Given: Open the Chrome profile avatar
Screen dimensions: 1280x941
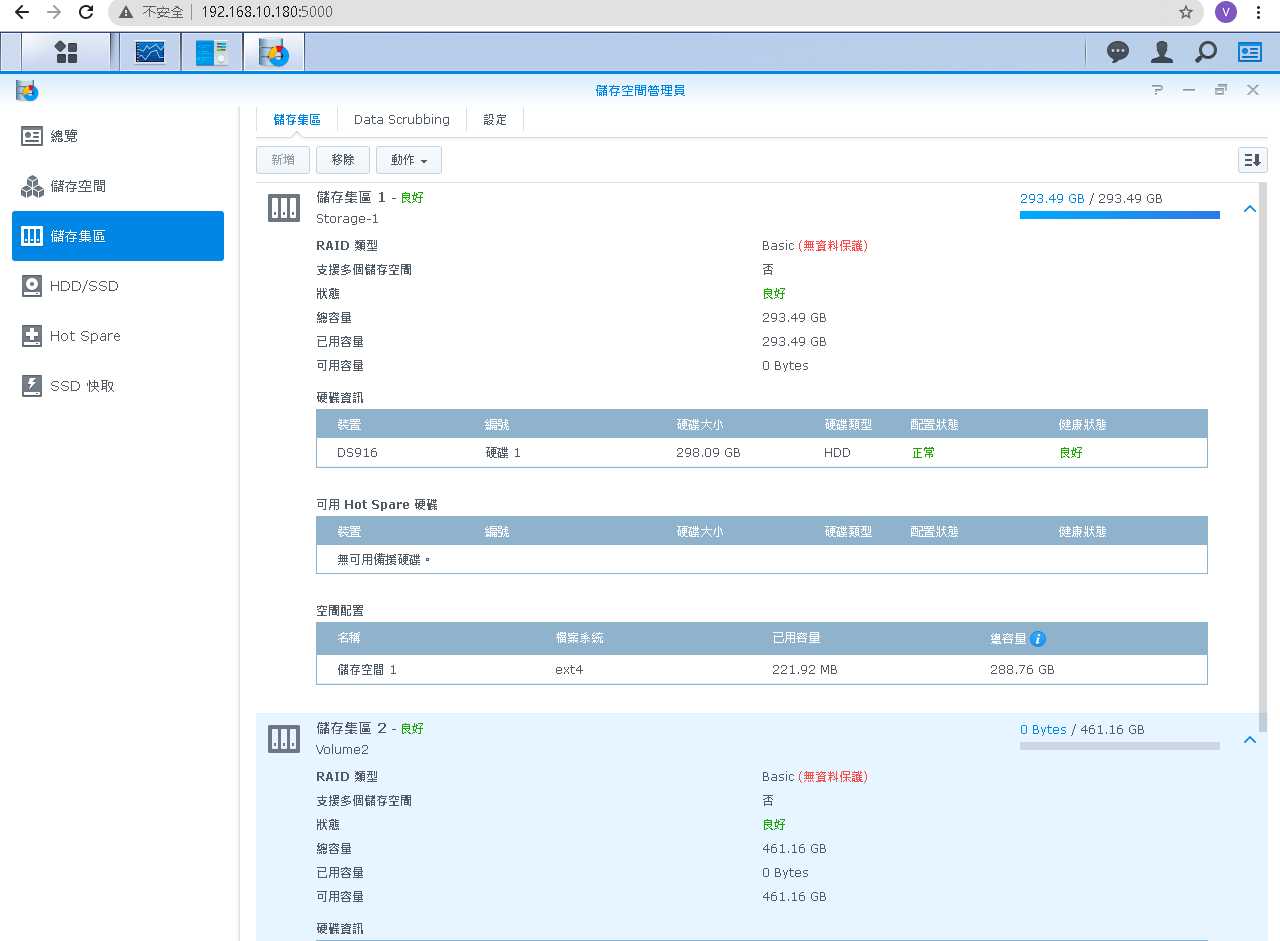Looking at the screenshot, I should 1226,12.
